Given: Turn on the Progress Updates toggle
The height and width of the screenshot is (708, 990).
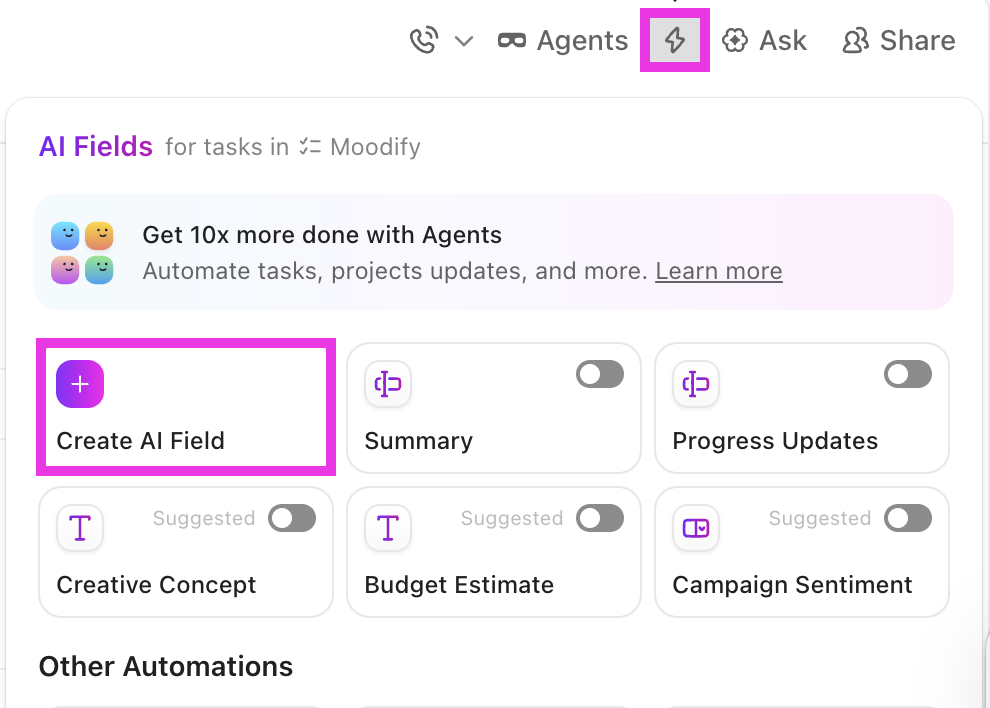Looking at the screenshot, I should [x=908, y=375].
